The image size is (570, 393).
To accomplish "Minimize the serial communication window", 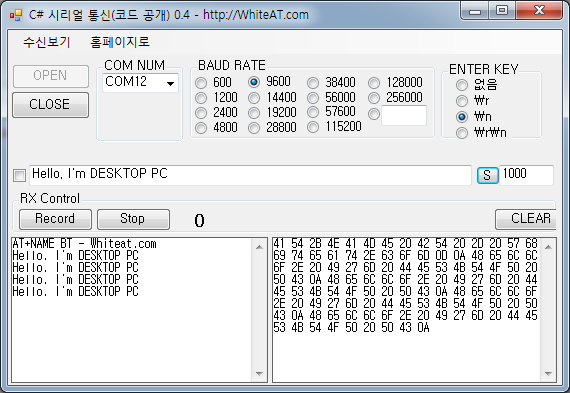I will click(475, 11).
